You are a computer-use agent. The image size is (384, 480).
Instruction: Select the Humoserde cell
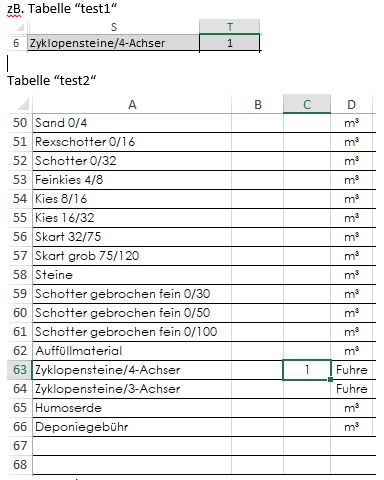point(132,408)
